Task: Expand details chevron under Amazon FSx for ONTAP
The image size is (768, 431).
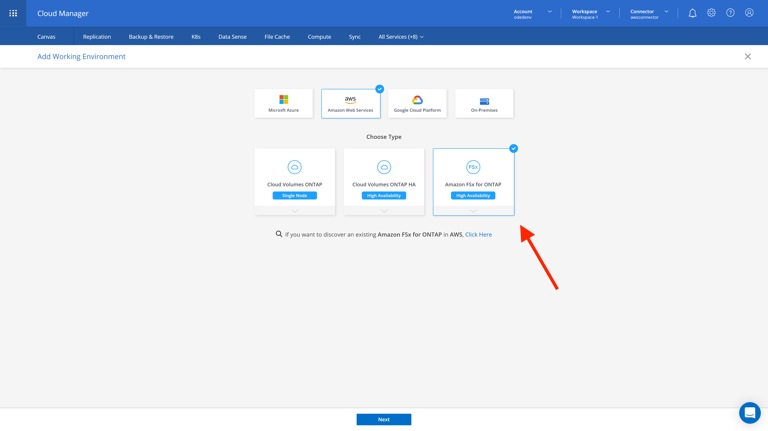Action: coord(473,211)
